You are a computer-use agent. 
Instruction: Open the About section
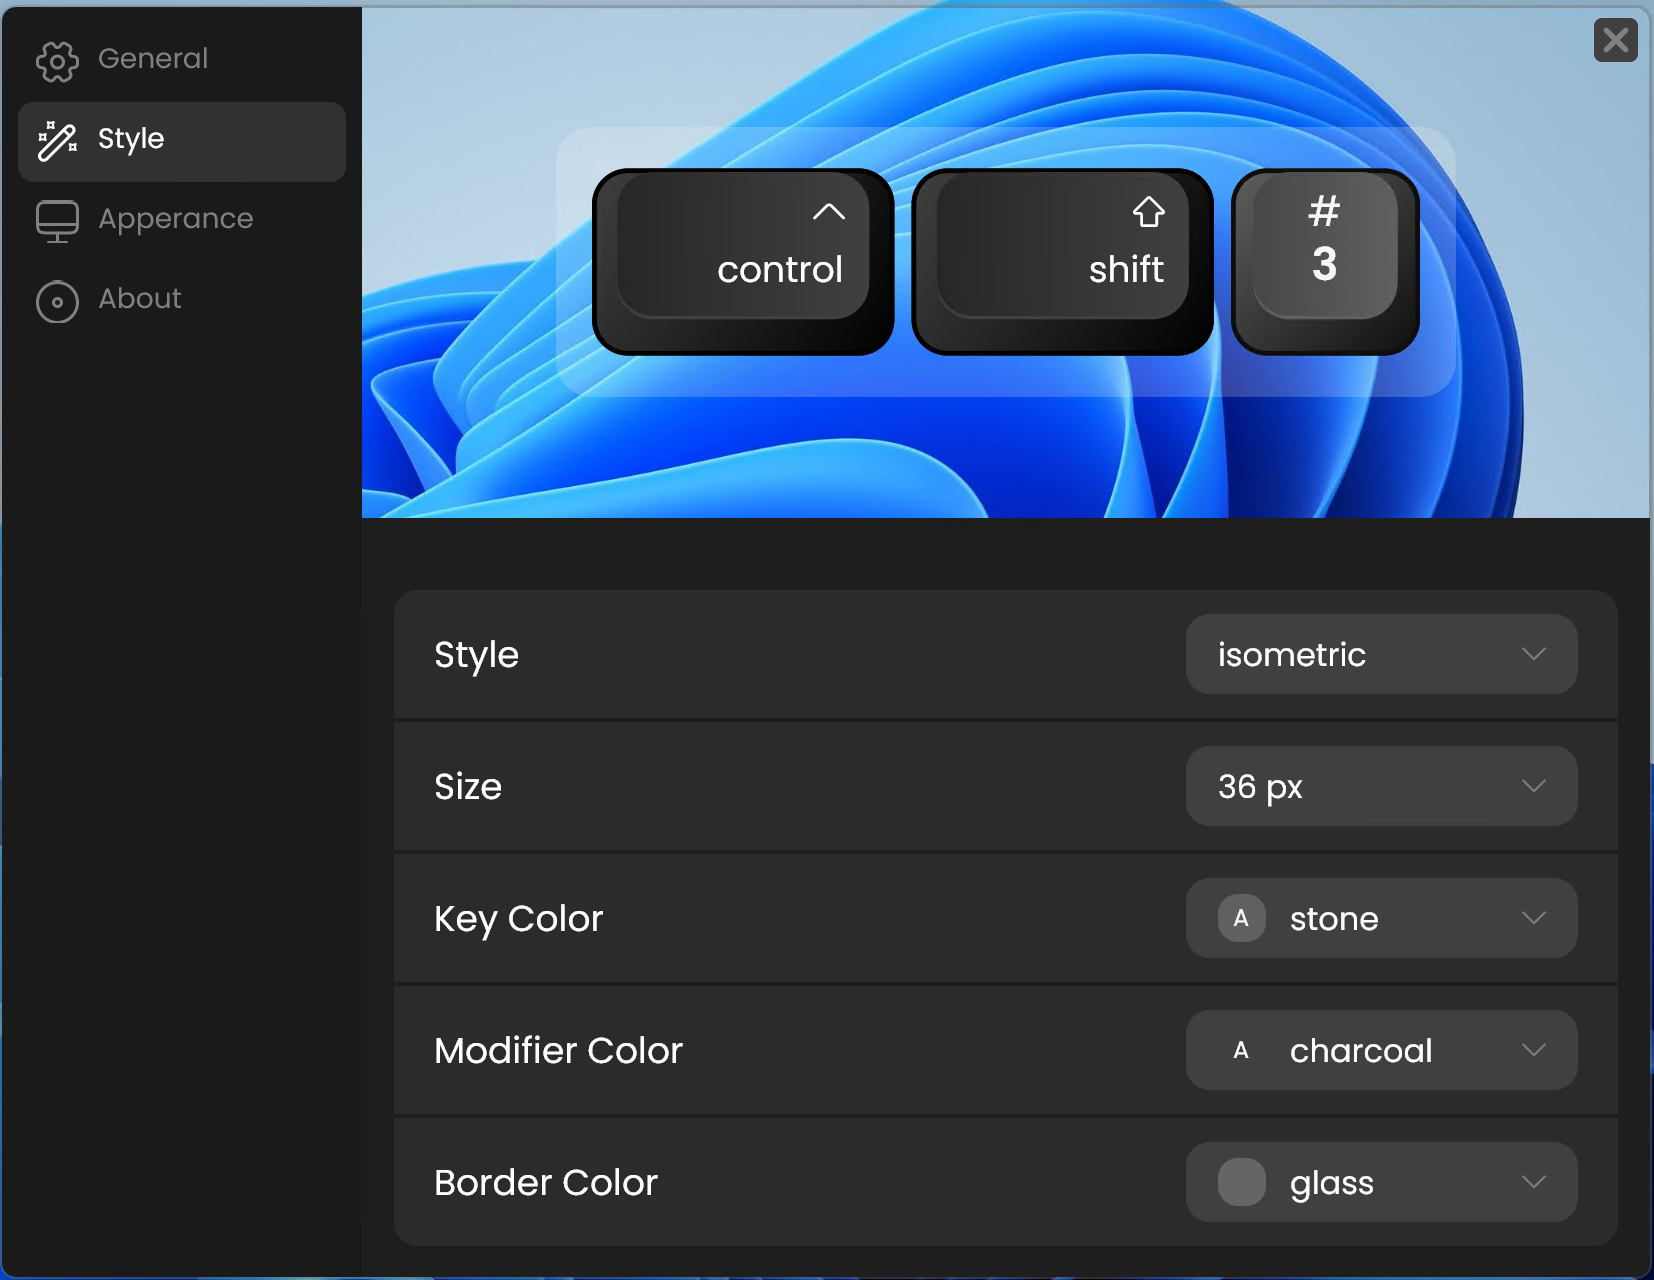[181, 300]
